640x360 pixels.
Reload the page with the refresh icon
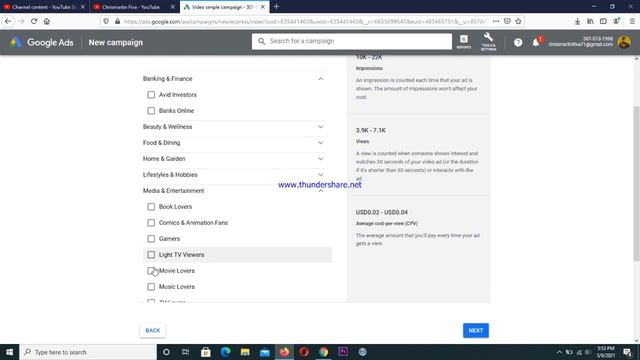point(34,21)
